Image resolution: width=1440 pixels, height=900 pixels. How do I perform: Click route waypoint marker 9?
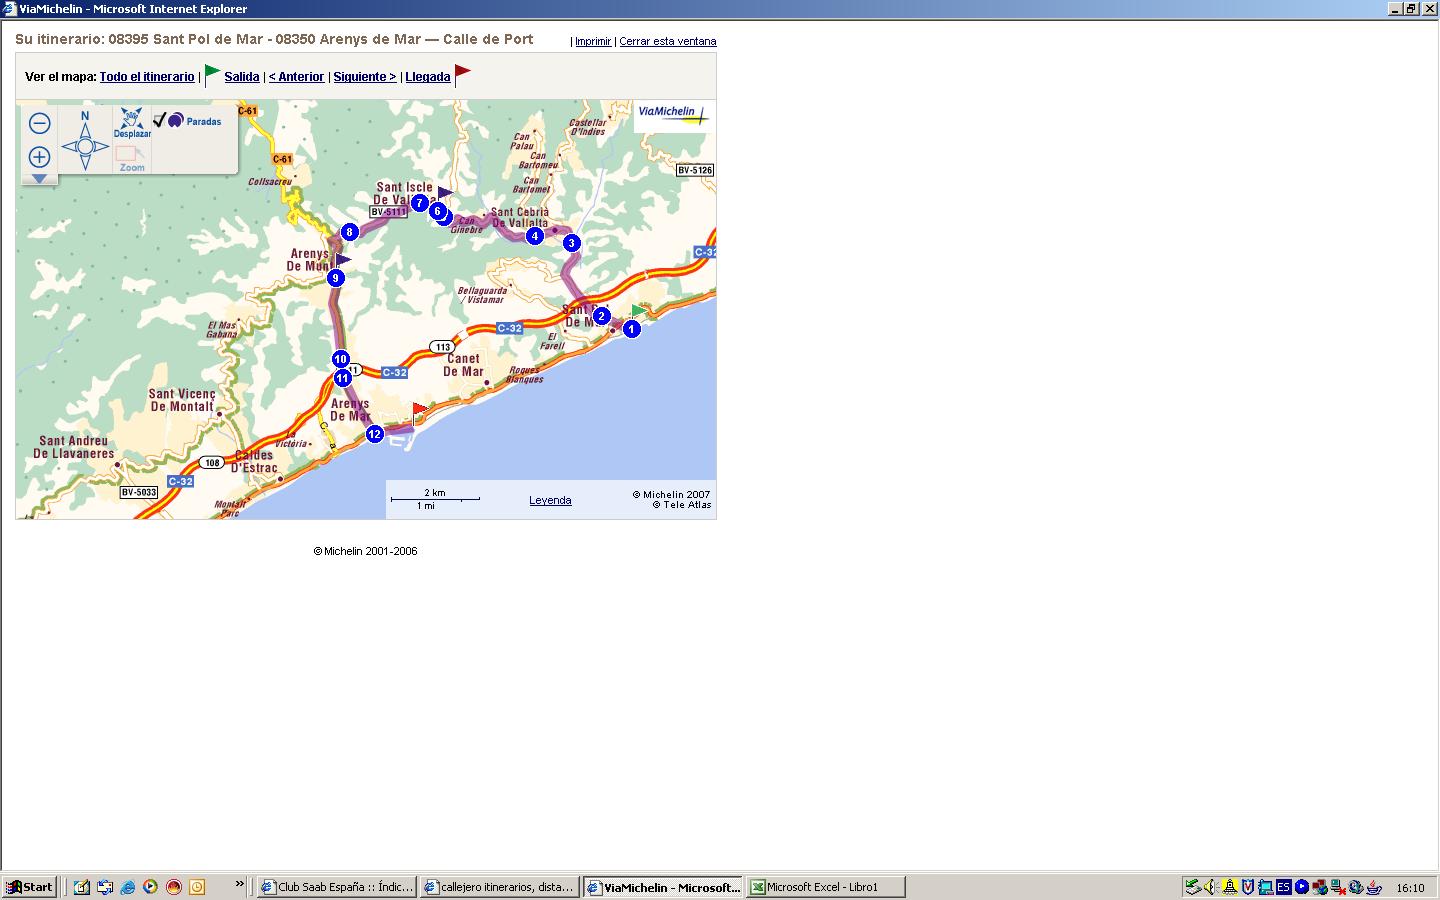pos(336,278)
